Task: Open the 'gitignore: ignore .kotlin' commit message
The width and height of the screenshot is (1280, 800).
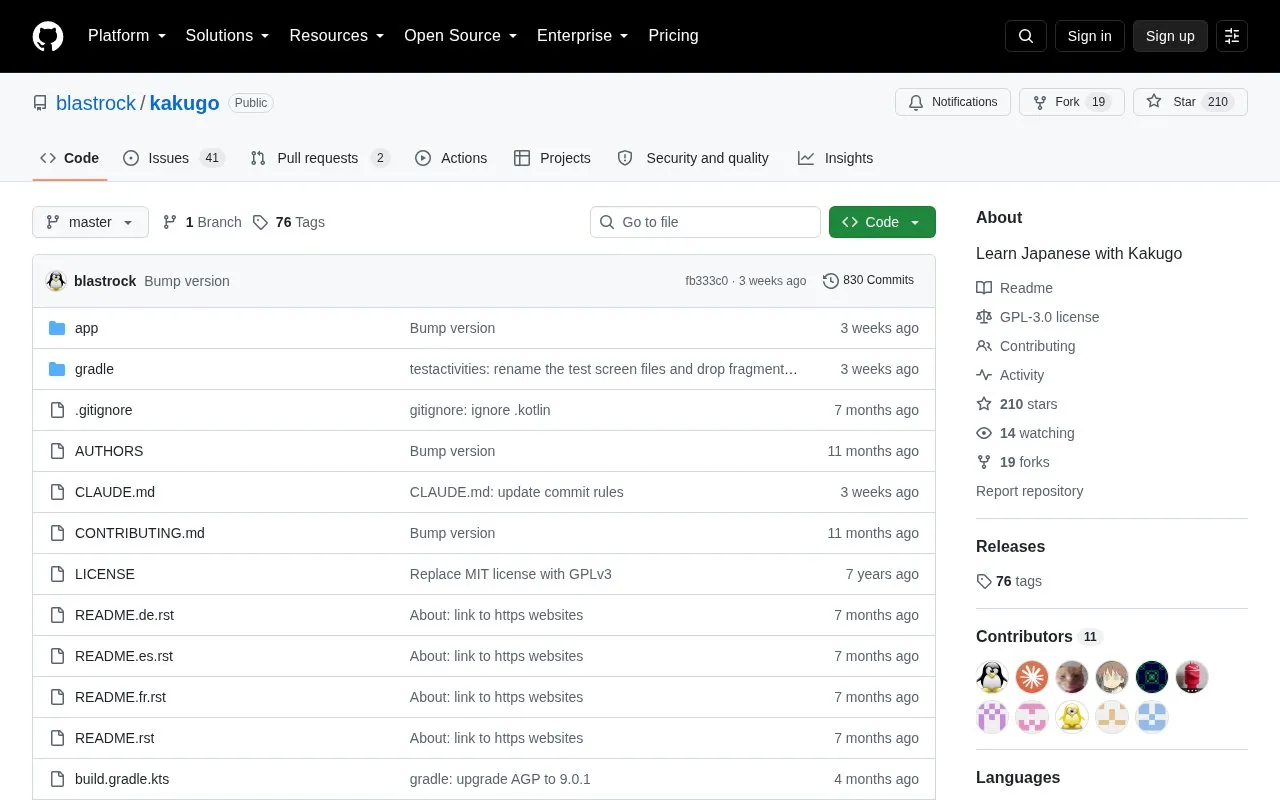Action: pyautogui.click(x=480, y=410)
